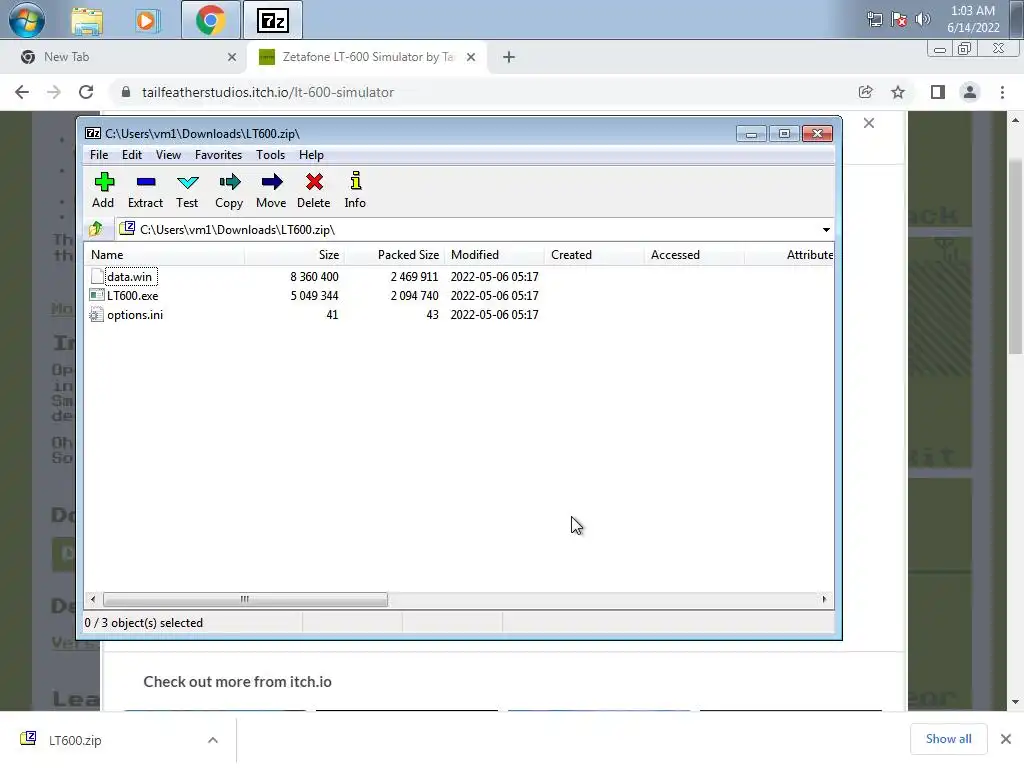Open LT600.zip from the download bar
The image size is (1024, 768).
point(75,740)
